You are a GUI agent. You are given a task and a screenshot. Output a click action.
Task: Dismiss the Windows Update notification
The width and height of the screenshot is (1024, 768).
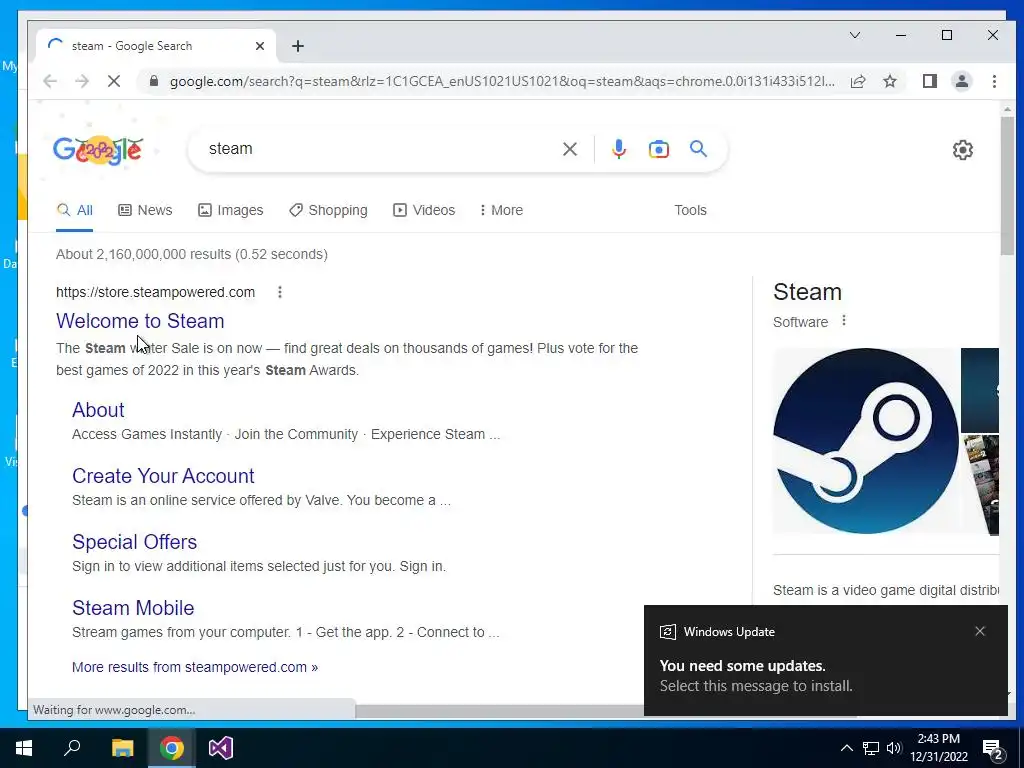pos(980,631)
